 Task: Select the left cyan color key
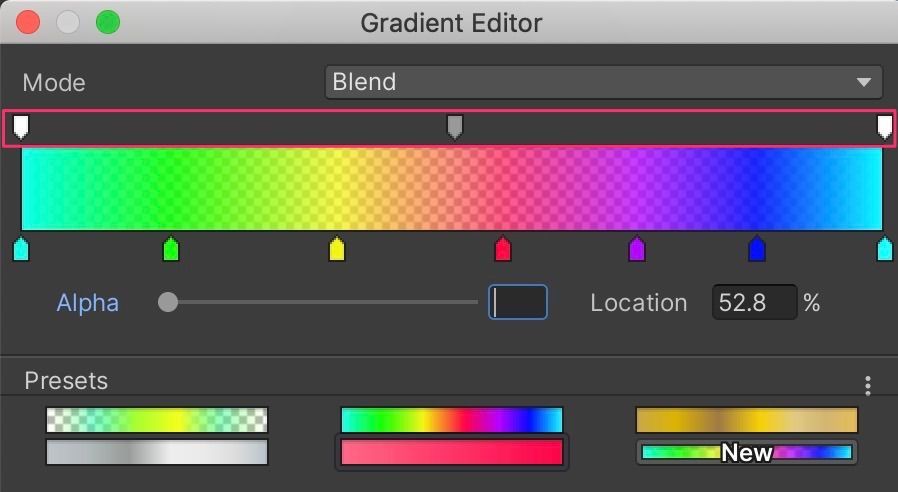click(x=21, y=249)
